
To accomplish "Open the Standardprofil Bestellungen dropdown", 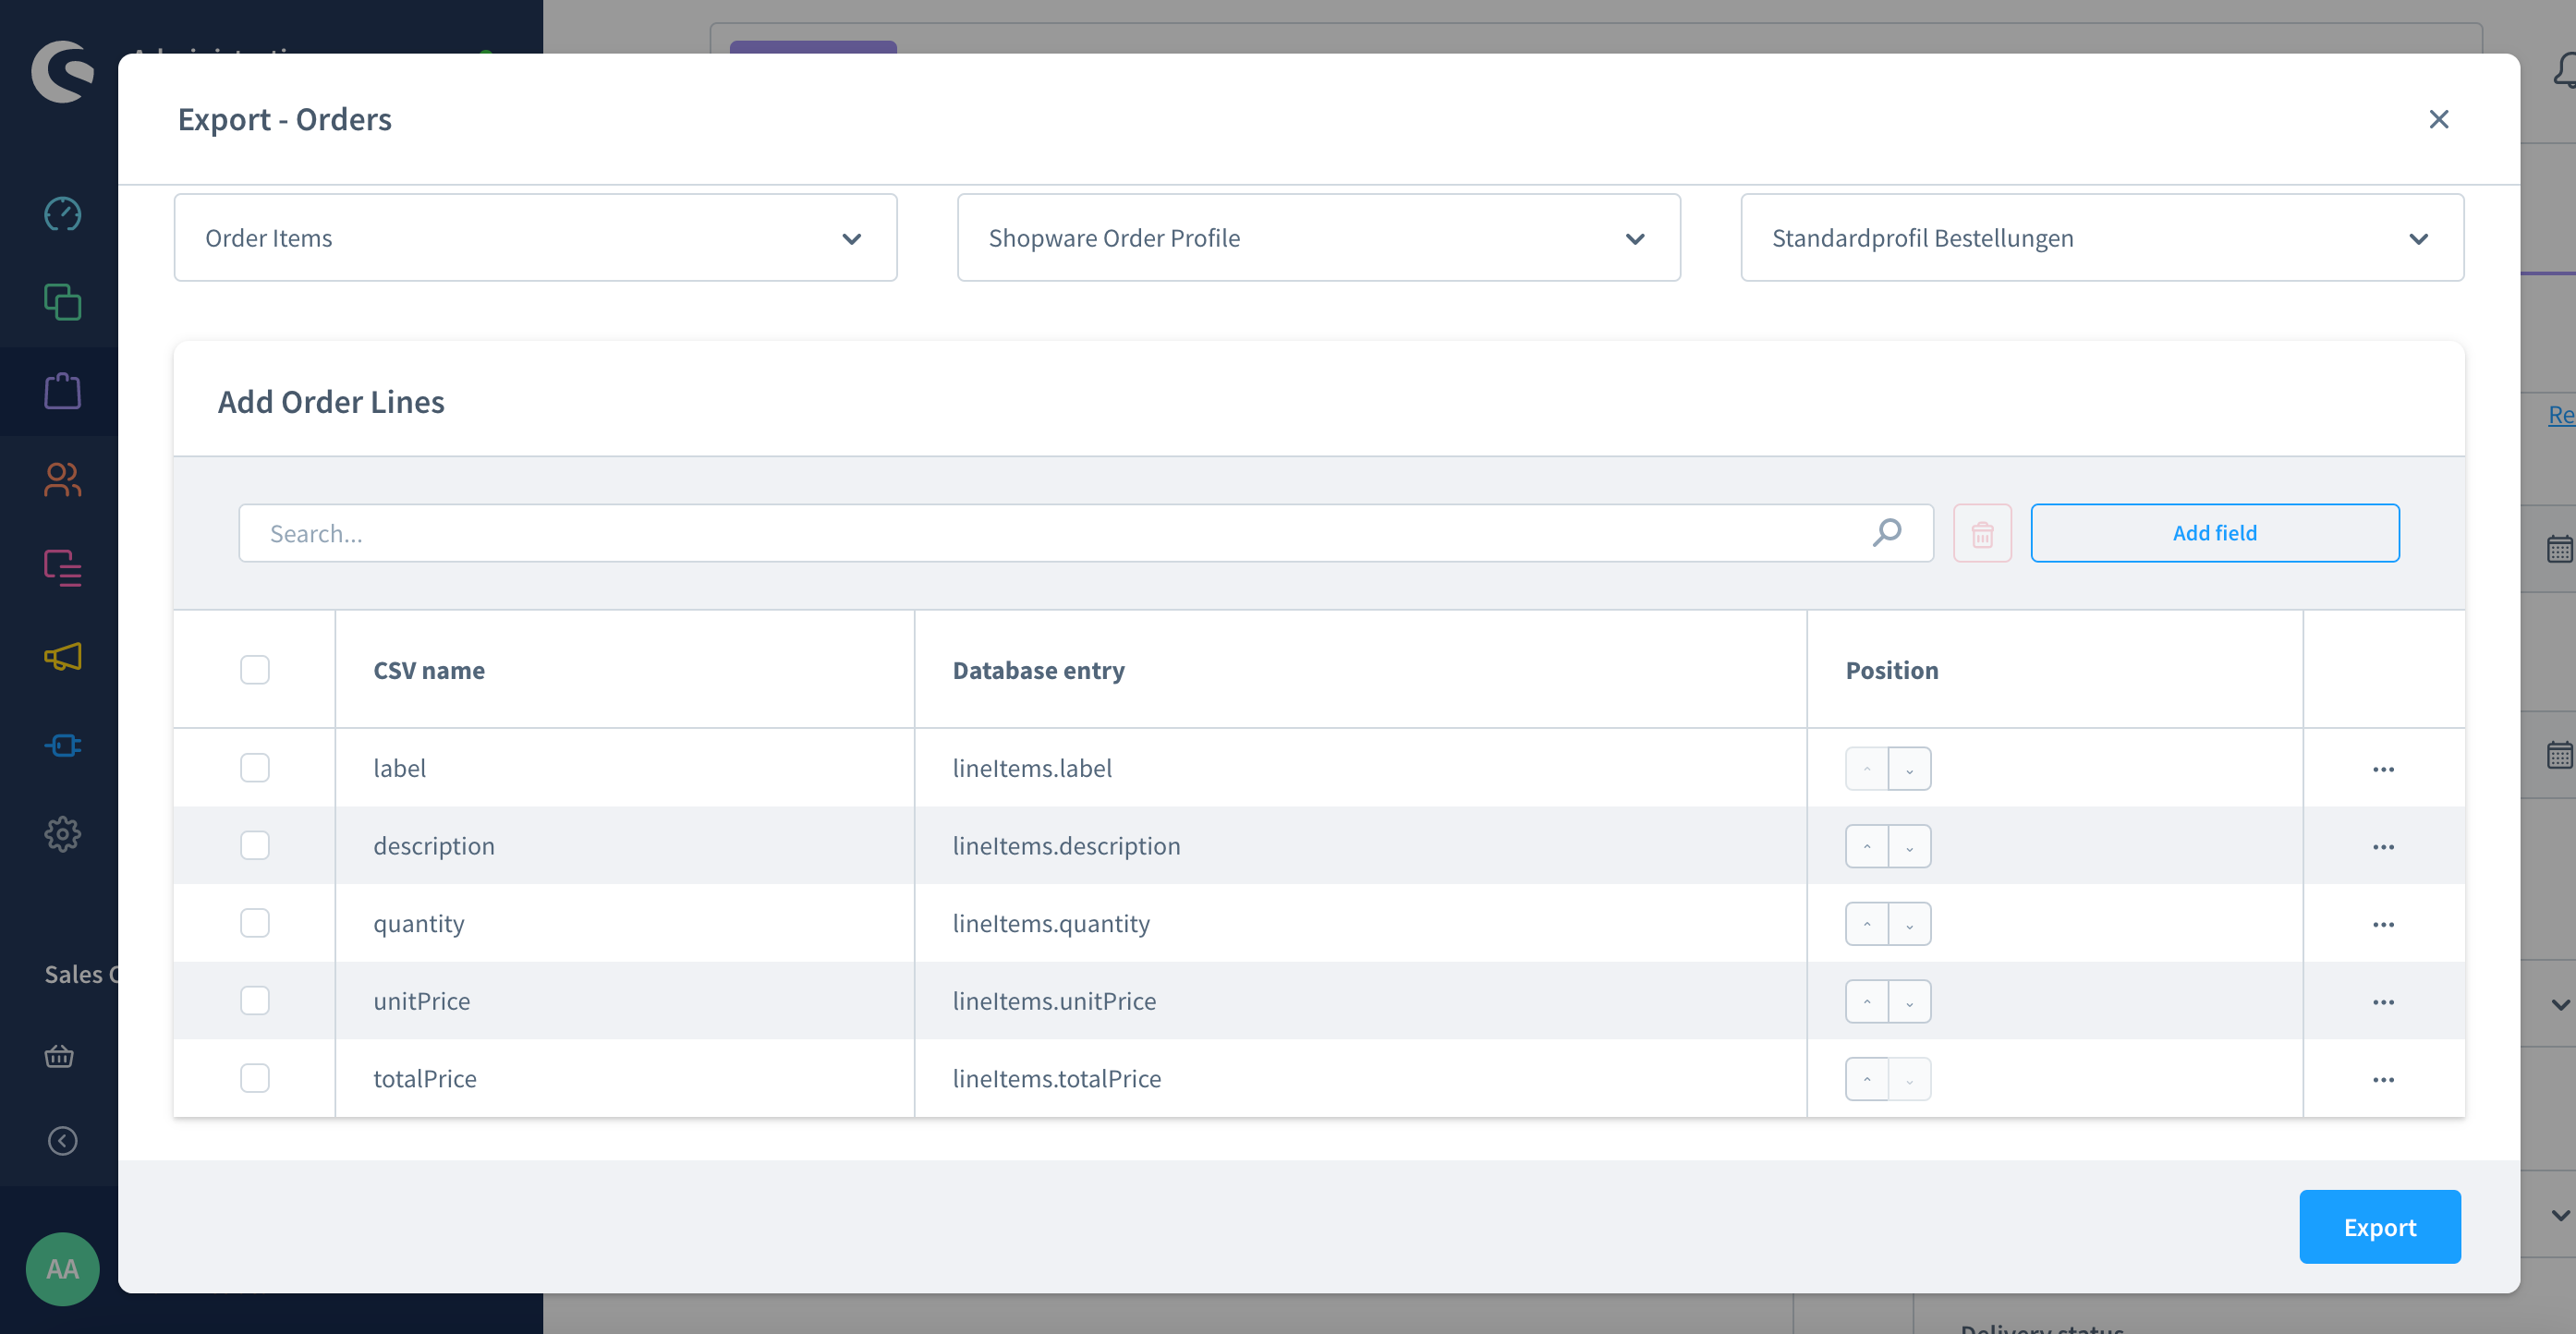I will [2102, 238].
